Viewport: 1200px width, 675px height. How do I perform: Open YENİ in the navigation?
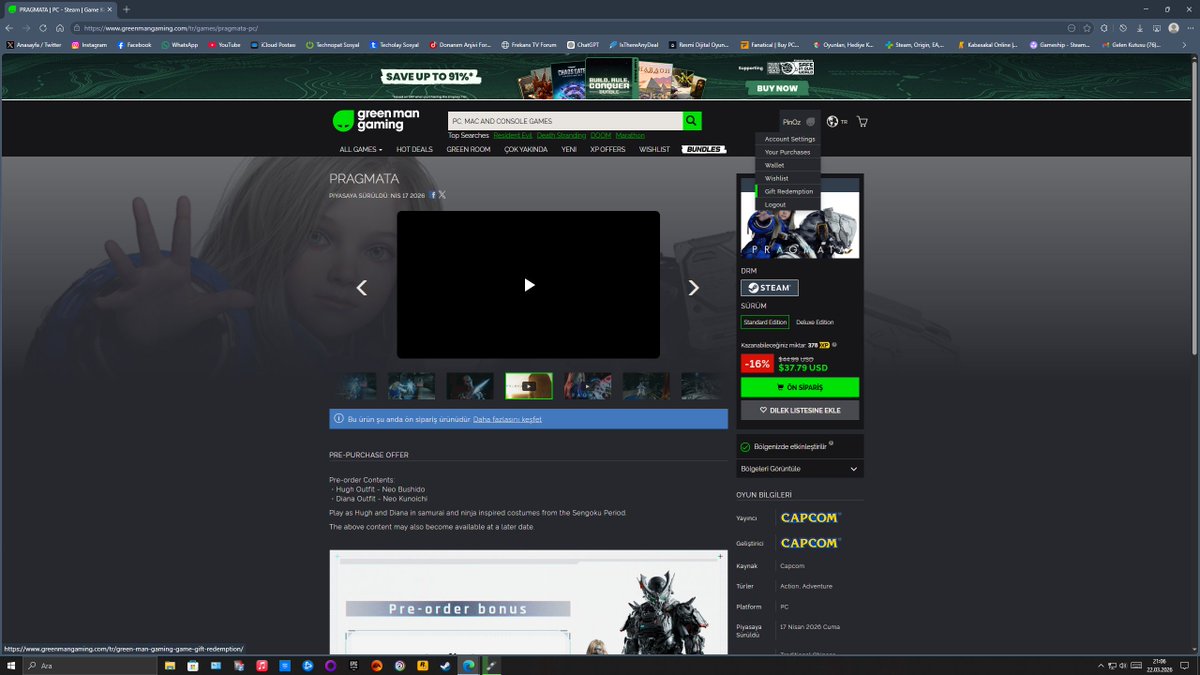[x=569, y=149]
